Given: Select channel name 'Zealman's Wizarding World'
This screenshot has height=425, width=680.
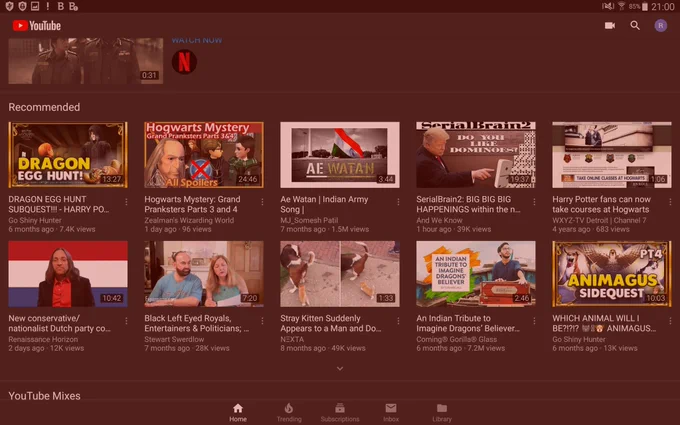Looking at the screenshot, I should pos(189,220).
